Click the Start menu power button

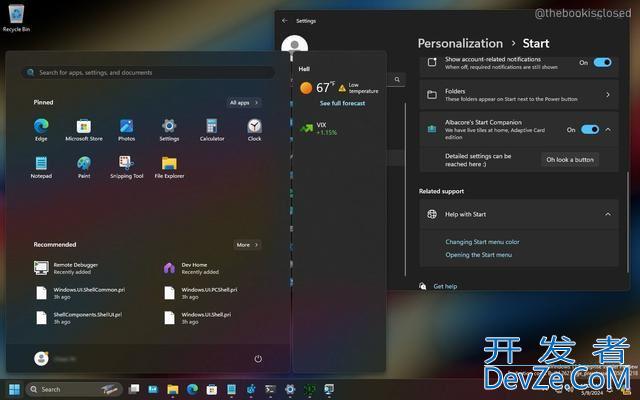(x=258, y=359)
